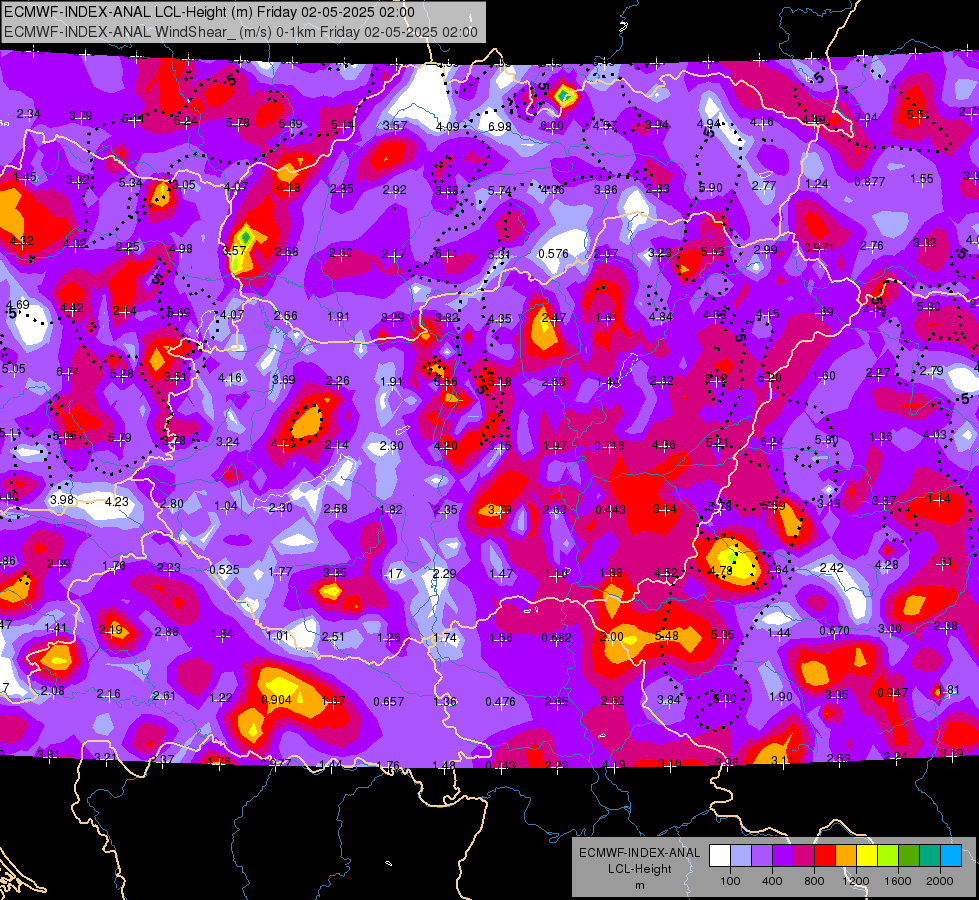The width and height of the screenshot is (979, 900).
Task: Click the wind shear value 0.525
Action: 224,570
